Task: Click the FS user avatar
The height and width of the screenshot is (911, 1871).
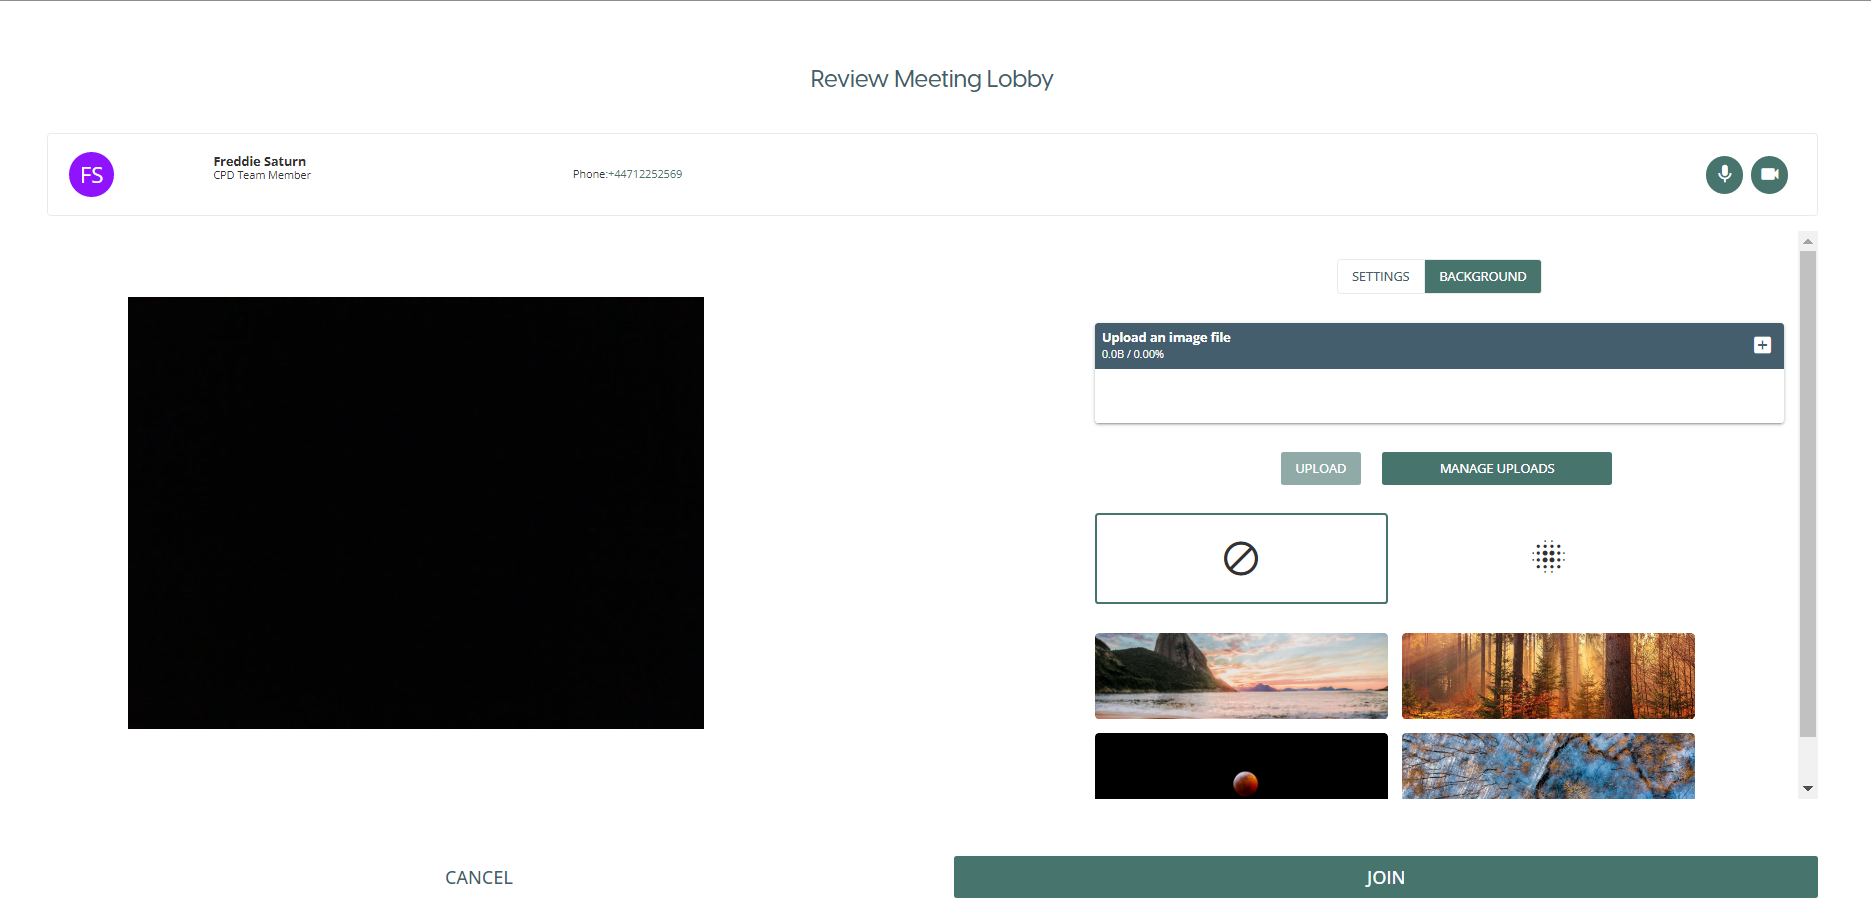Action: 91,175
